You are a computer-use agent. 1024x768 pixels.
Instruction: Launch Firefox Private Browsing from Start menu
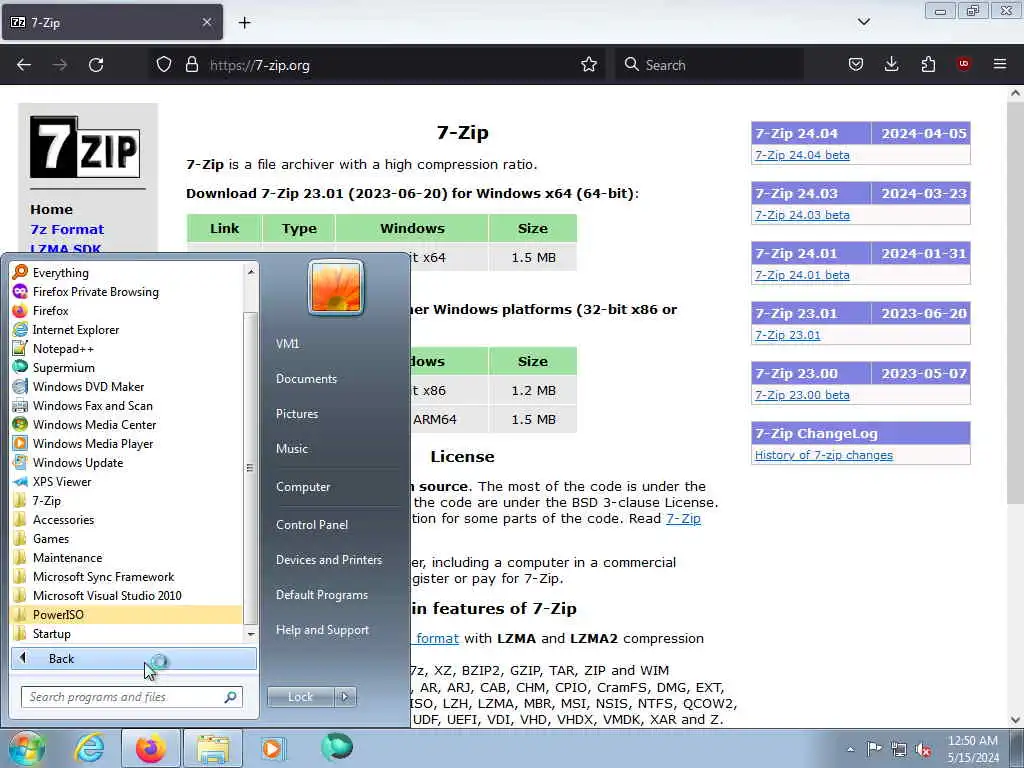(95, 291)
